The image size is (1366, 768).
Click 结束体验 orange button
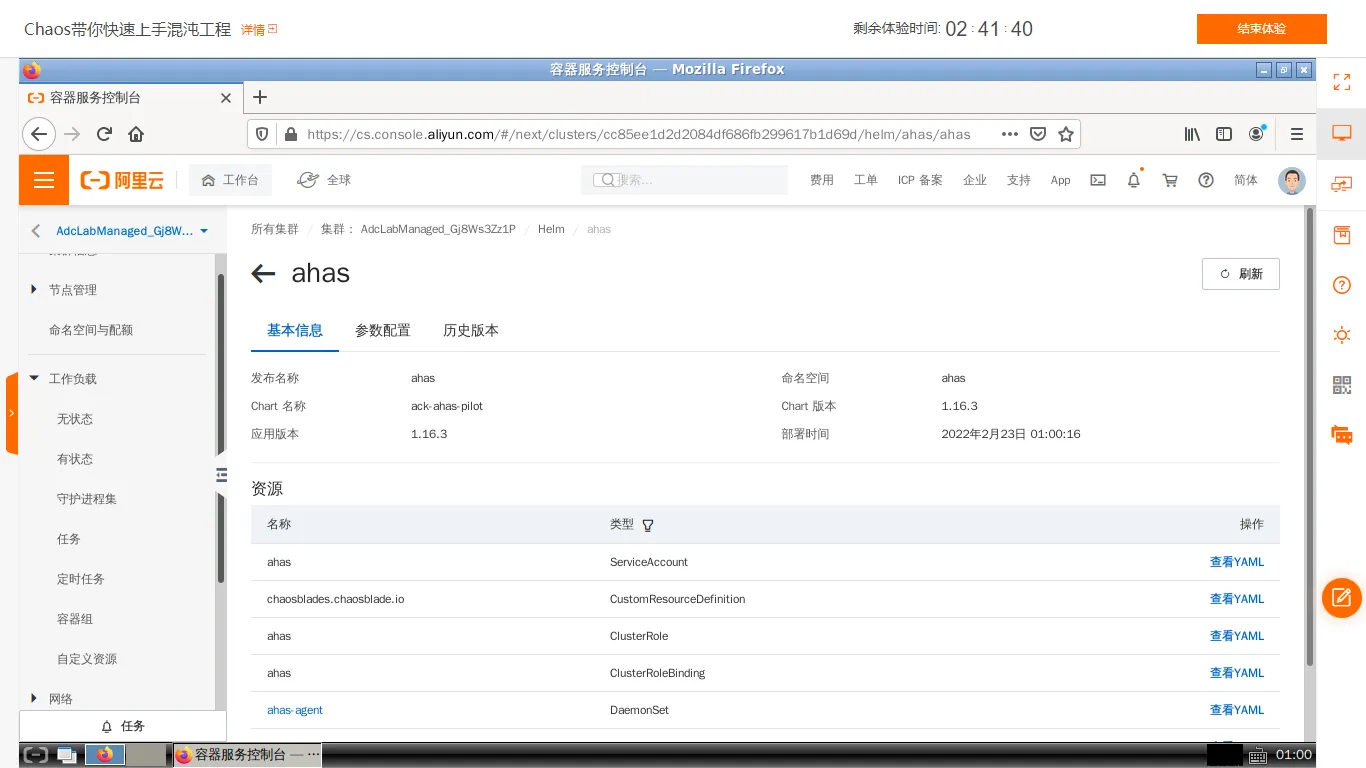(1262, 29)
